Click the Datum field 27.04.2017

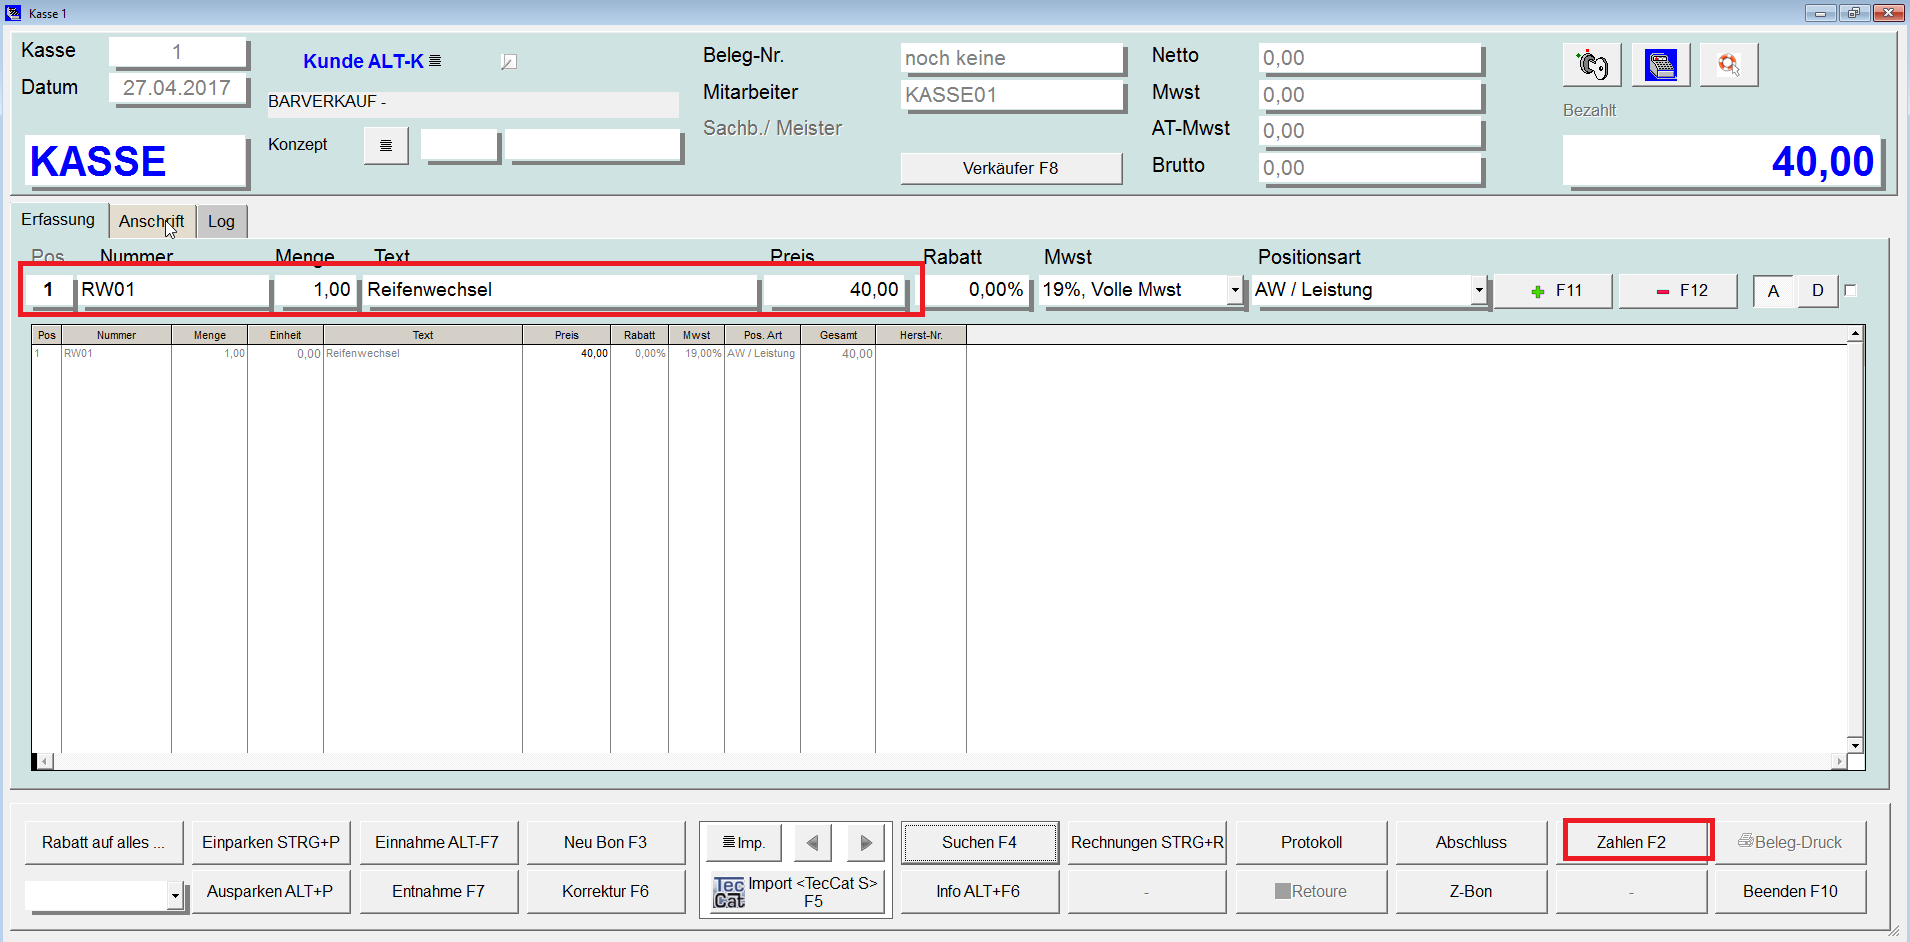click(x=177, y=88)
